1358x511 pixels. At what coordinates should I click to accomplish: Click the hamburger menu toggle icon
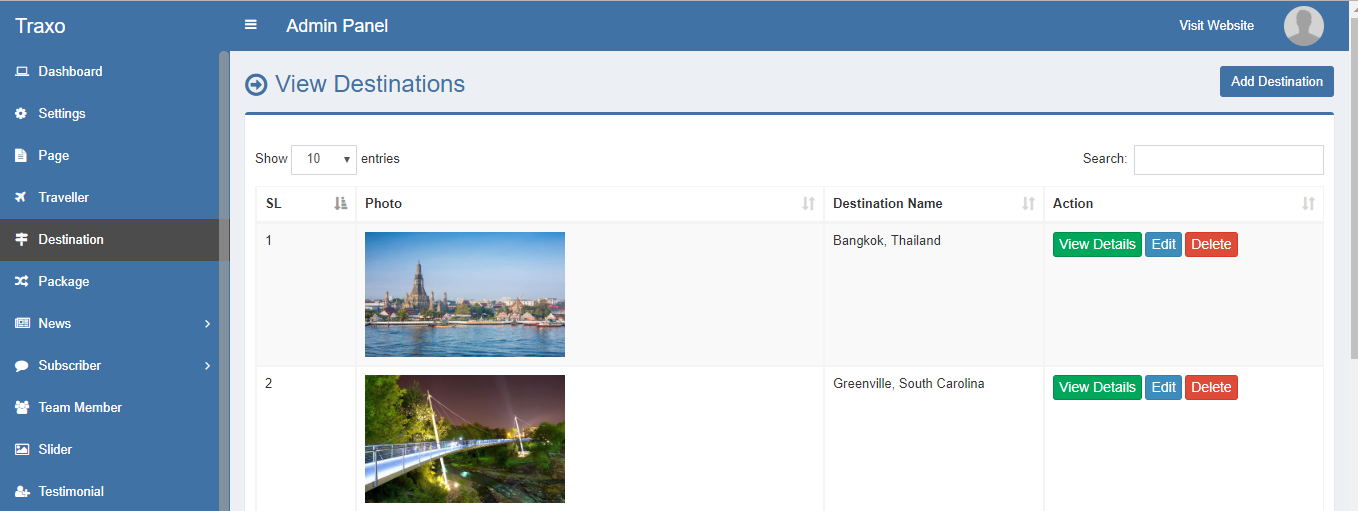(251, 25)
